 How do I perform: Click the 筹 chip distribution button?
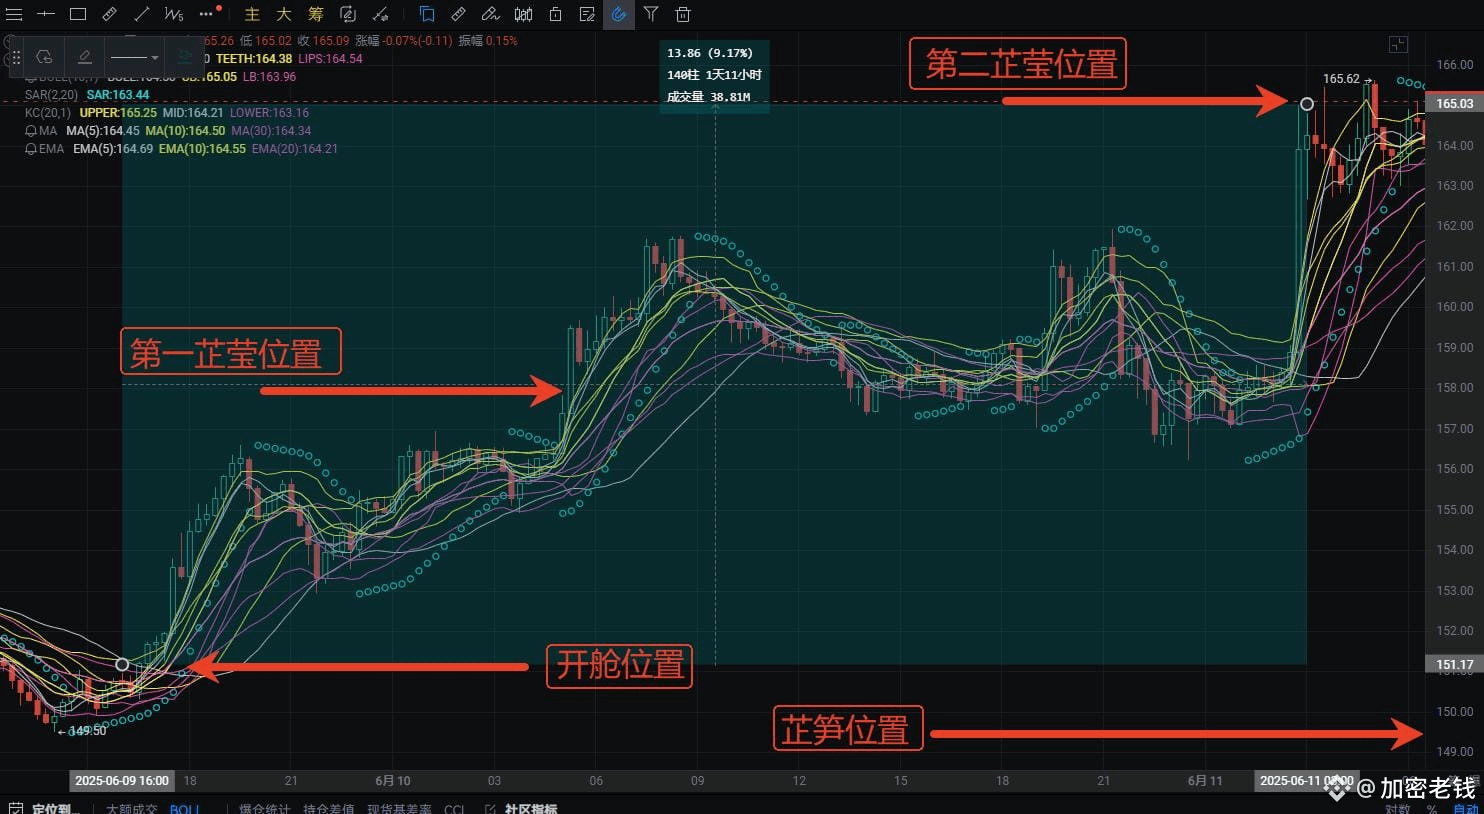pos(316,14)
